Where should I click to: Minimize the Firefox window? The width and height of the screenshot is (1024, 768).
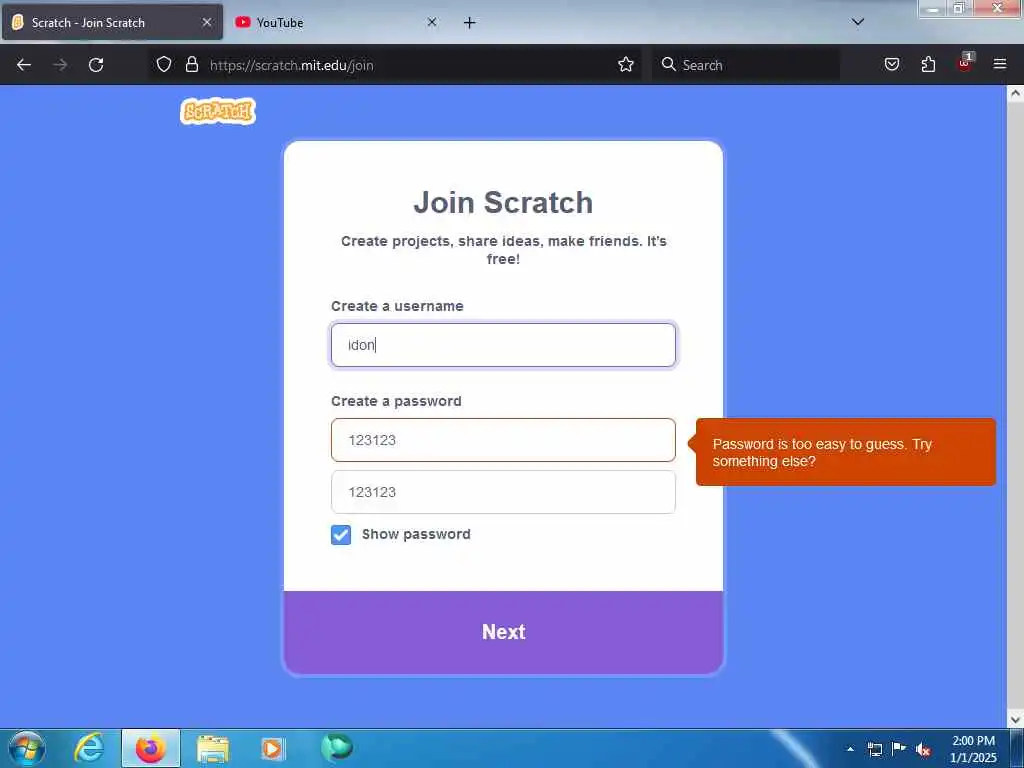coord(933,8)
